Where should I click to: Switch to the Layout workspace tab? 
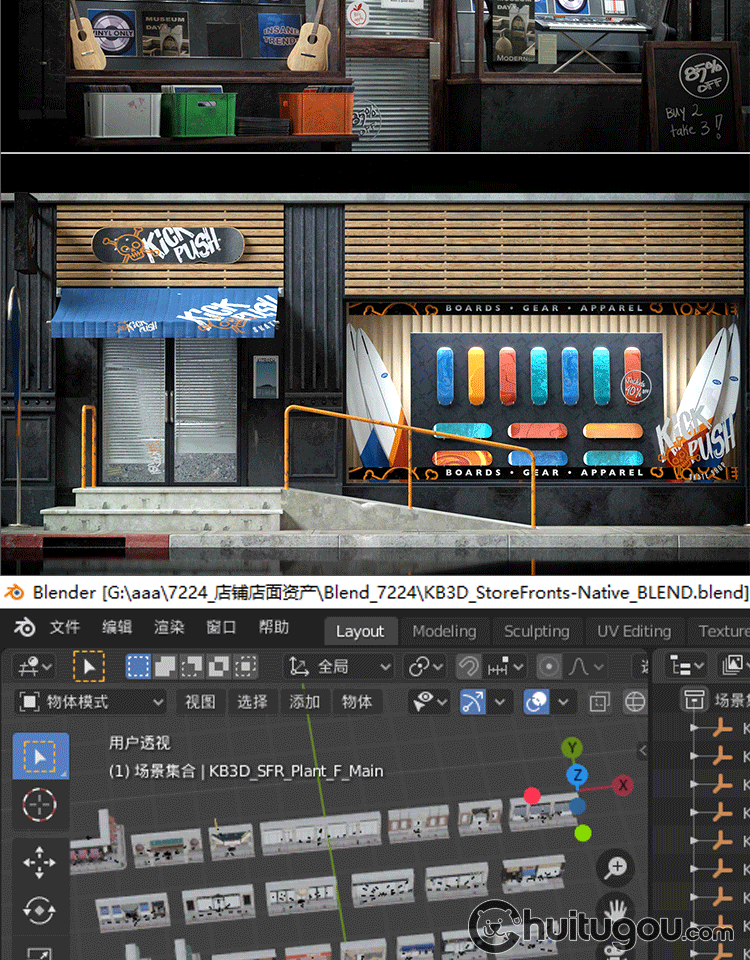(x=360, y=631)
